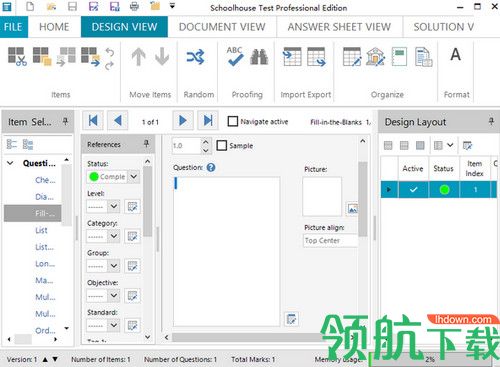Click the Item Index column header

click(474, 168)
